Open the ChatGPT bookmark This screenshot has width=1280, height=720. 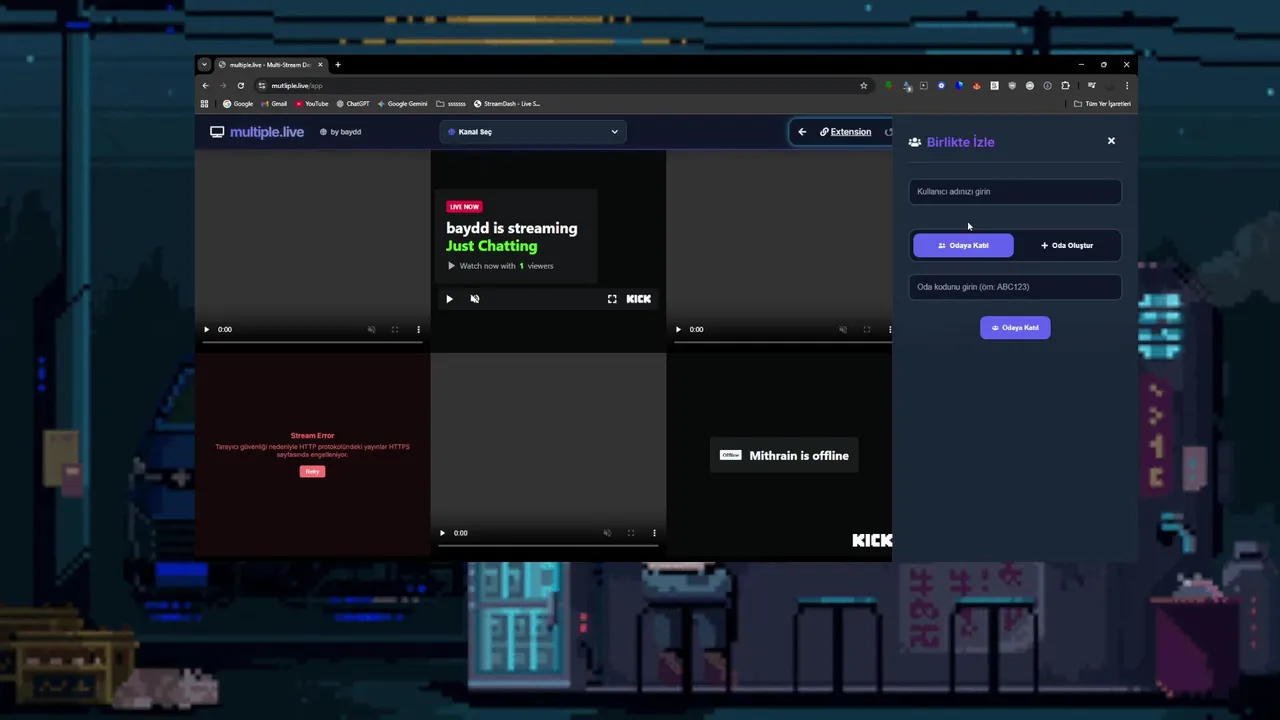click(x=353, y=104)
